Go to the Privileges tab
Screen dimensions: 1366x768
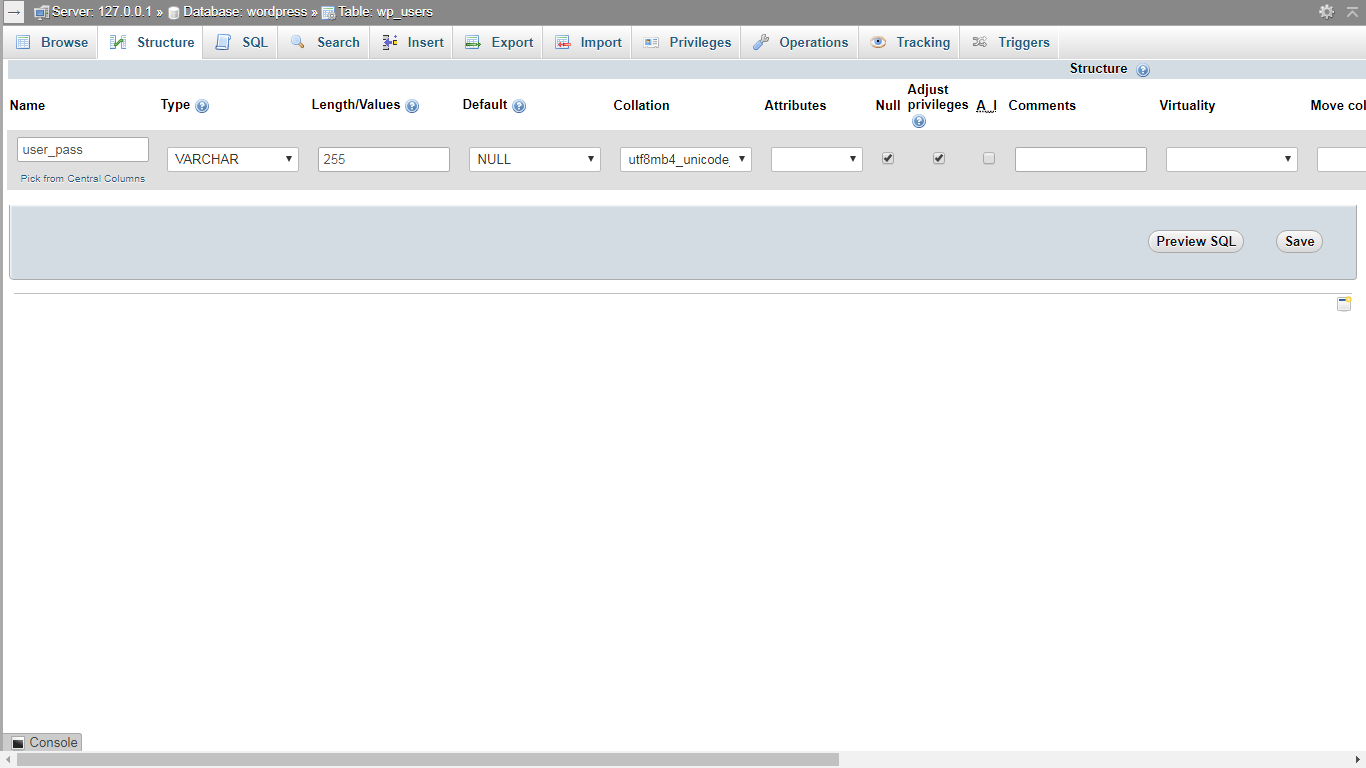coord(687,42)
